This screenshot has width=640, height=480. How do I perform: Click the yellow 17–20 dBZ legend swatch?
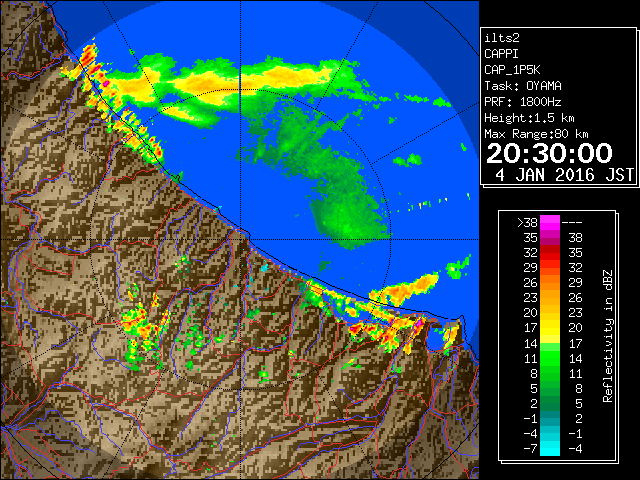[x=550, y=328]
